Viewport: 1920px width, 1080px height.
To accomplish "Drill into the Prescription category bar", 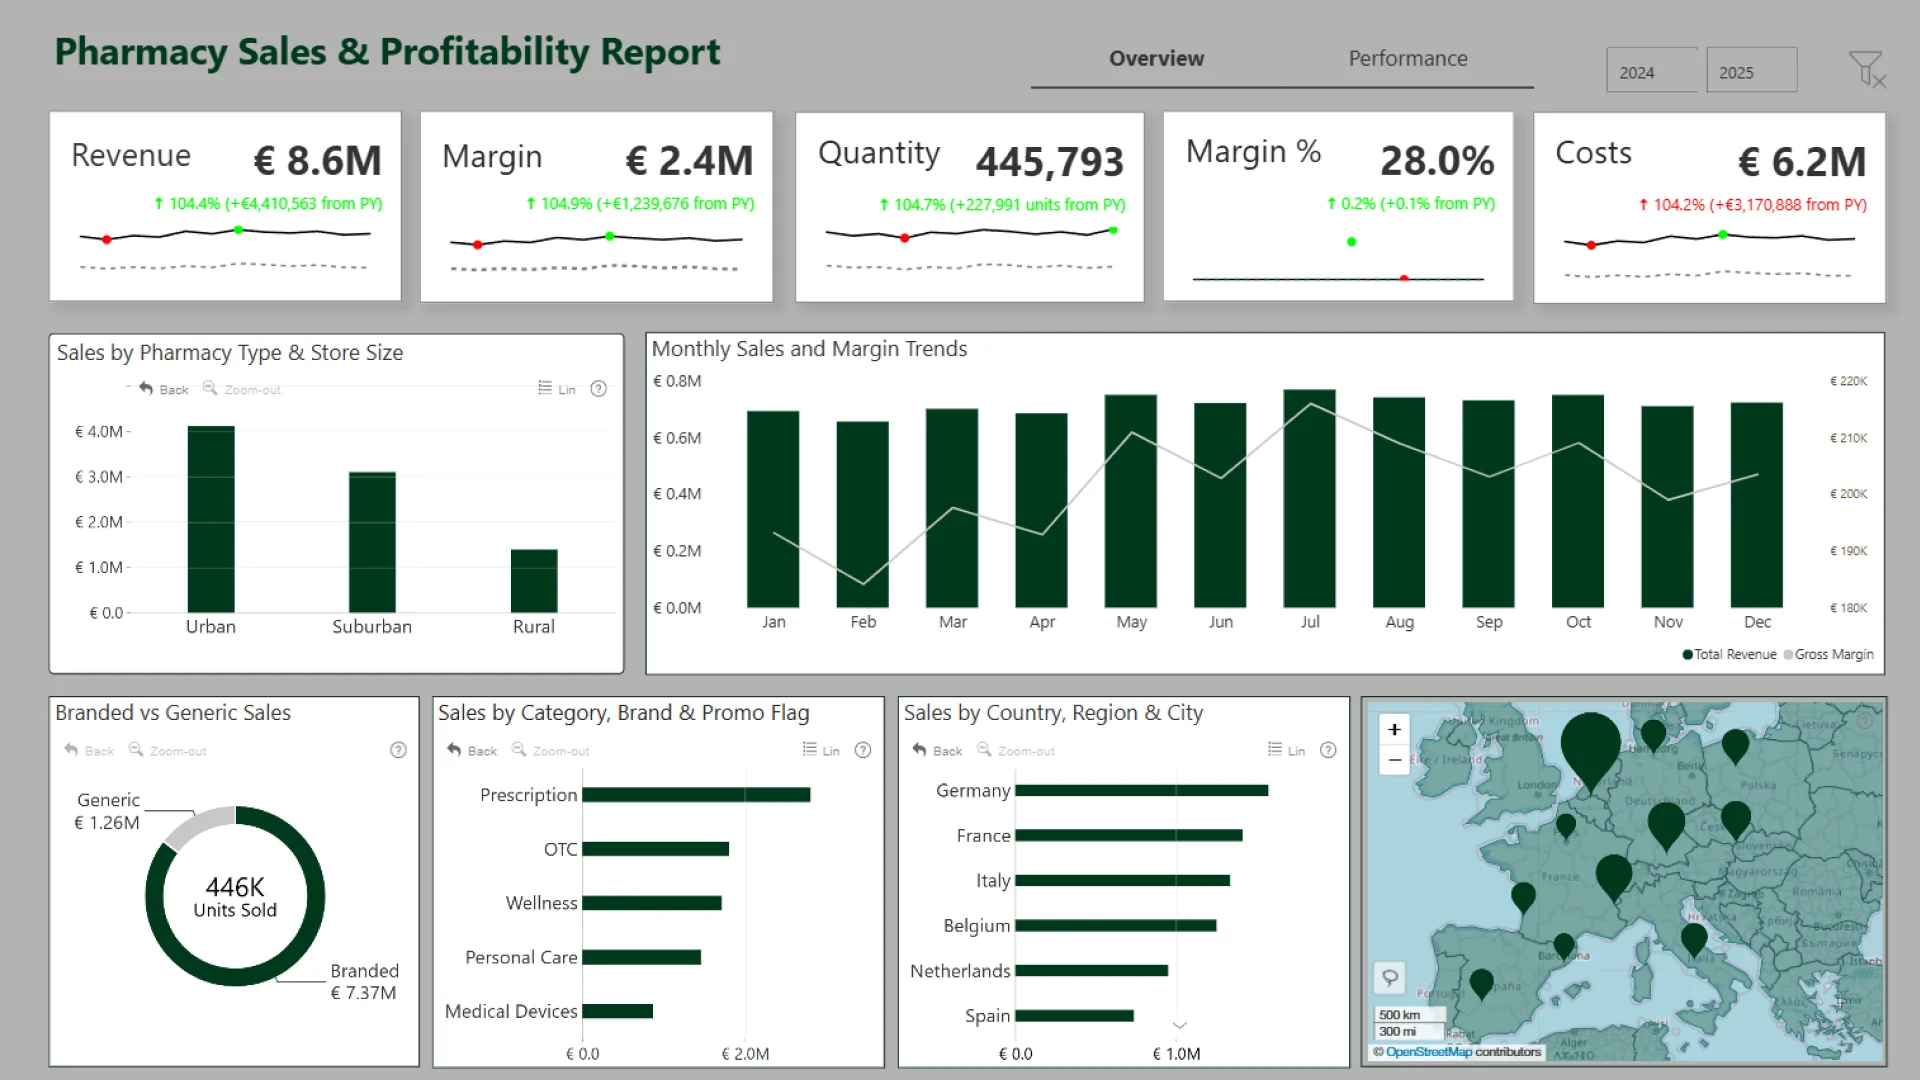I will [695, 795].
